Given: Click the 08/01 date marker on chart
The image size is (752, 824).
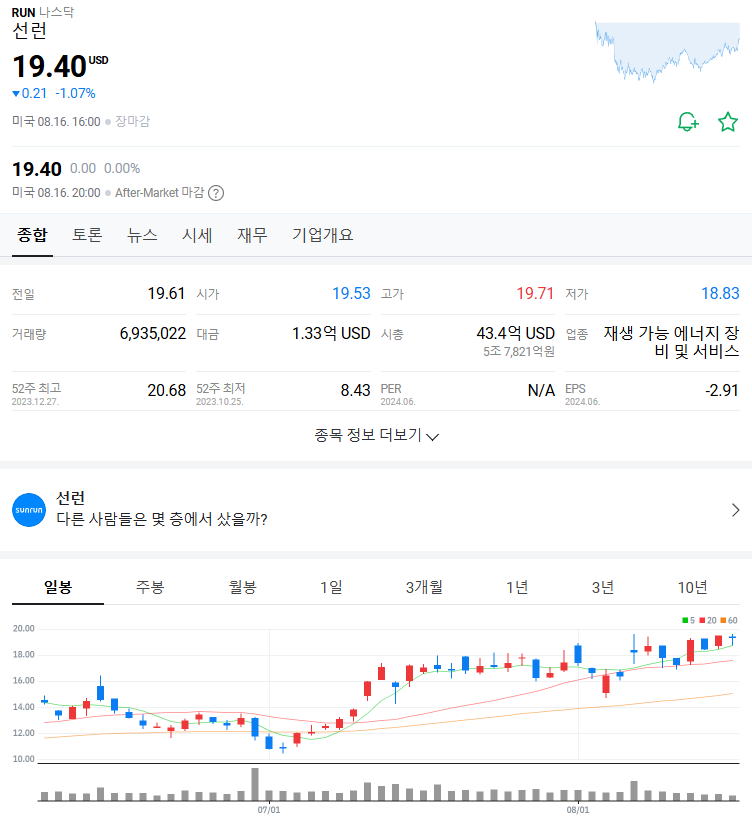Looking at the screenshot, I should (578, 810).
